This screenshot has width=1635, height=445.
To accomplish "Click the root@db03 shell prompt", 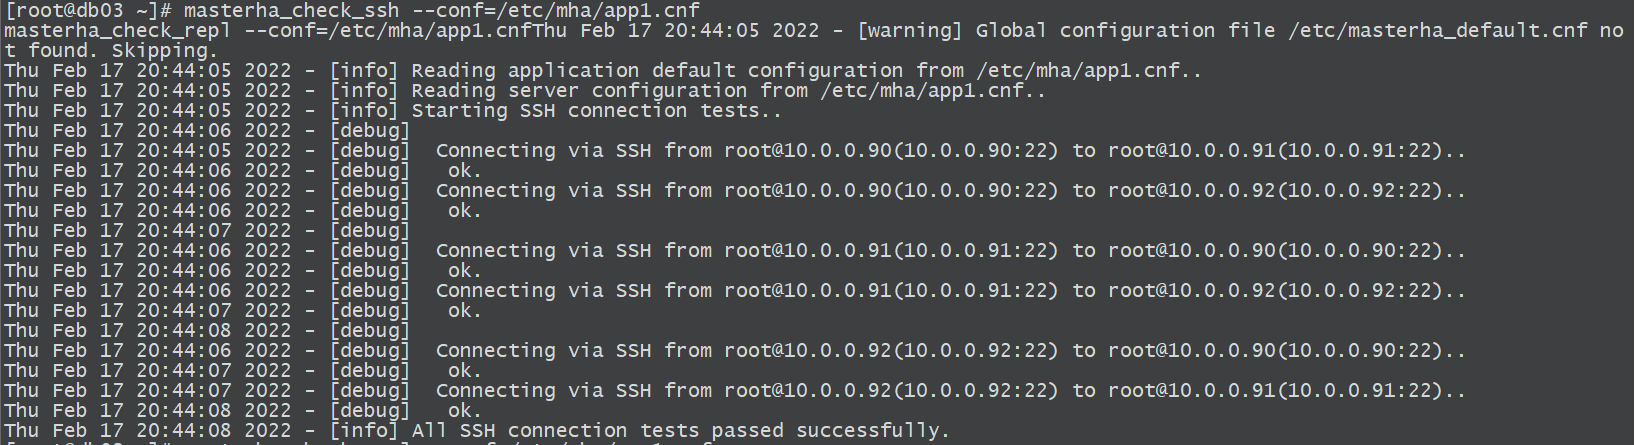I will pos(88,10).
